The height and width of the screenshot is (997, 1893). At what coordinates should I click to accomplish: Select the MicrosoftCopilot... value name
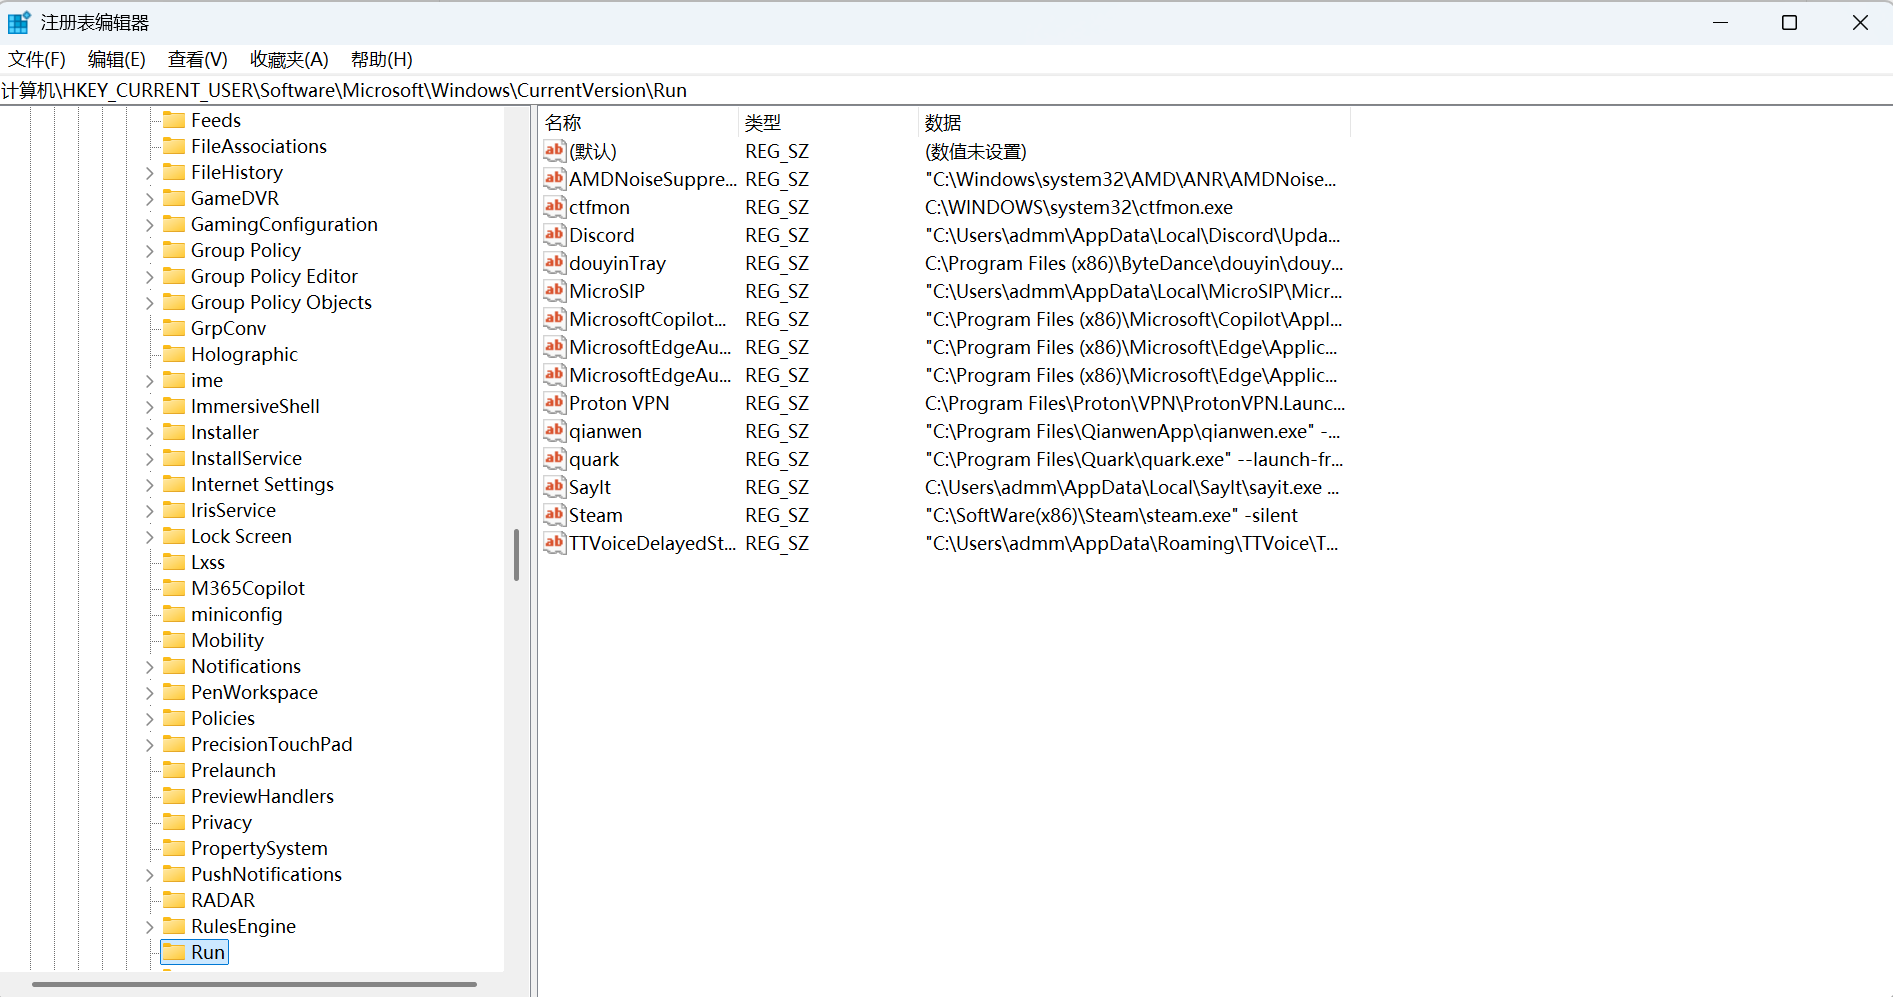pos(647,319)
